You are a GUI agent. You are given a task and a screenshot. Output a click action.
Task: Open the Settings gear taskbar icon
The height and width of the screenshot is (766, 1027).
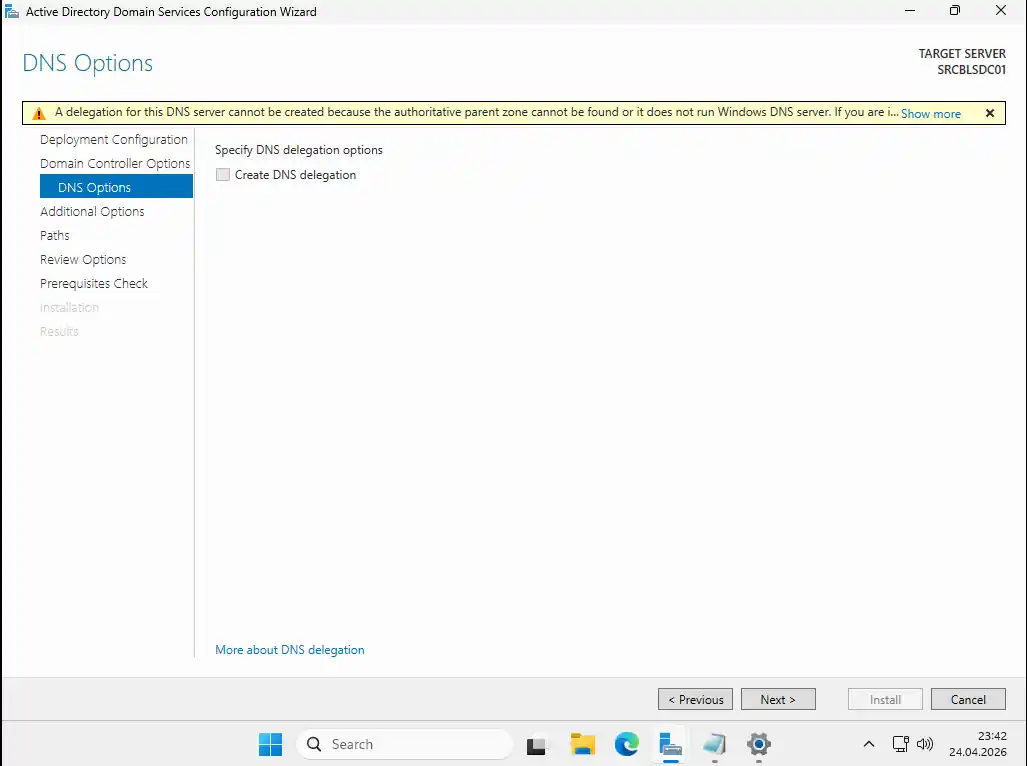pos(758,744)
